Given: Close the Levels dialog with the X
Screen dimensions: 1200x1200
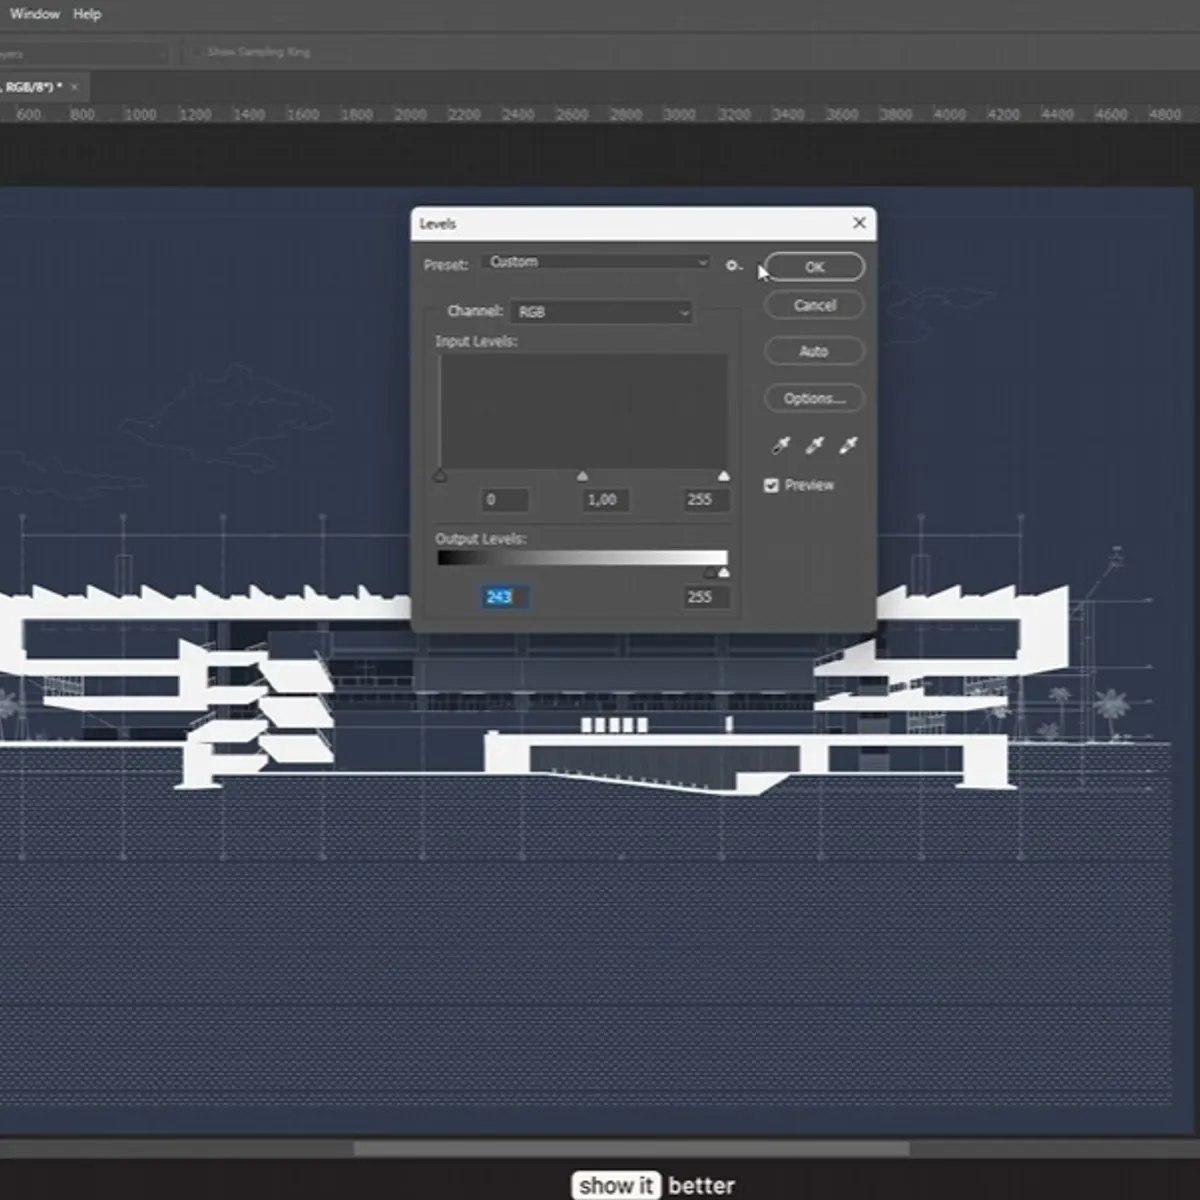Looking at the screenshot, I should click(x=859, y=223).
